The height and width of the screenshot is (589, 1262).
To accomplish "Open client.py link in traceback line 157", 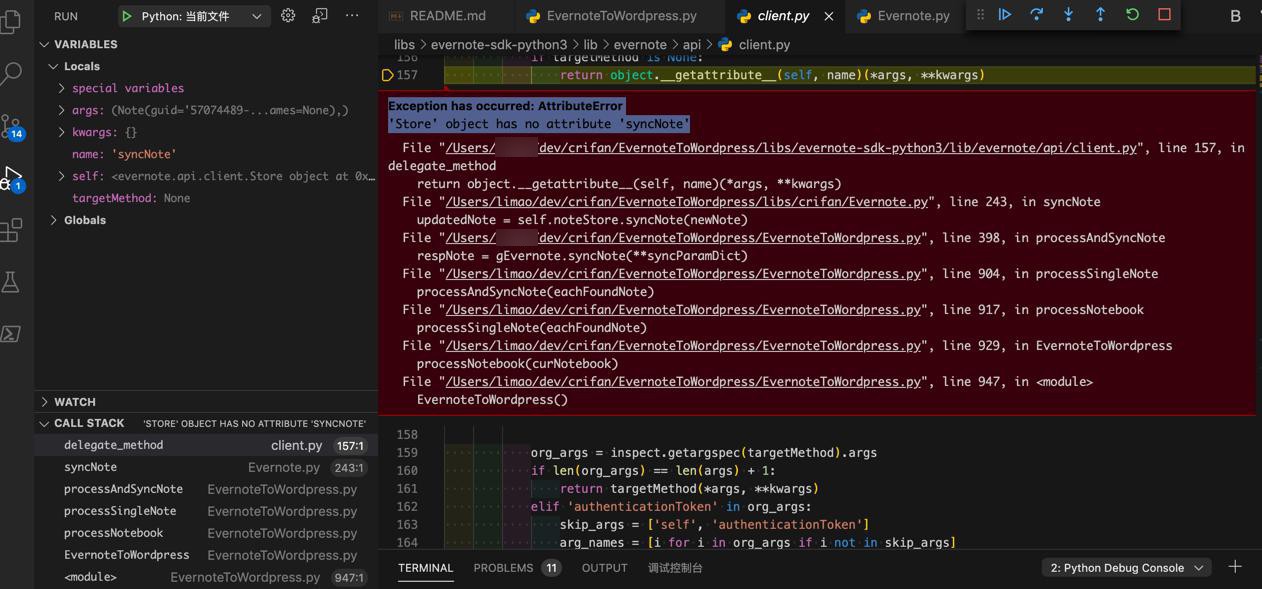I will [791, 148].
